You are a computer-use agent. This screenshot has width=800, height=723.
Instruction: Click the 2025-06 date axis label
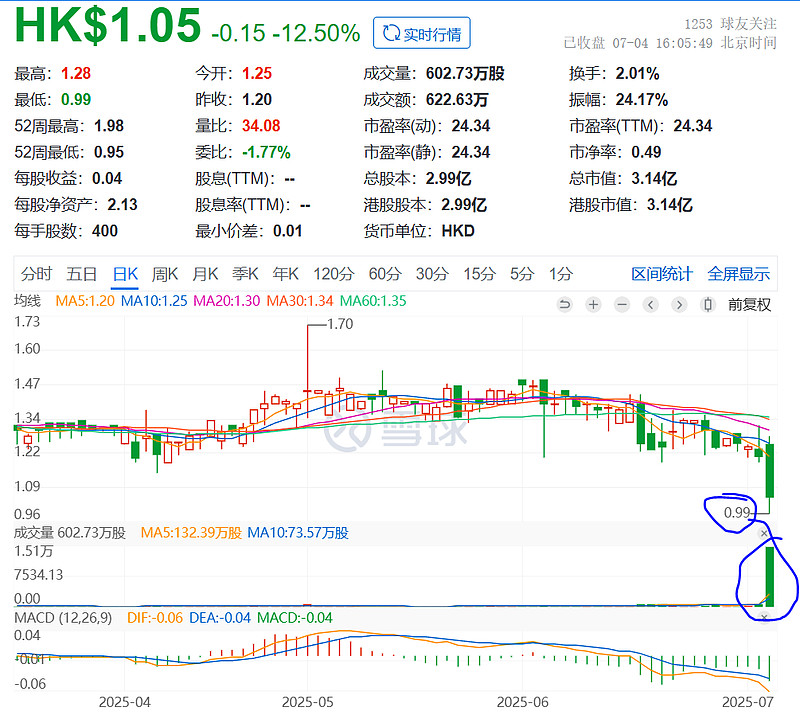pos(522,702)
